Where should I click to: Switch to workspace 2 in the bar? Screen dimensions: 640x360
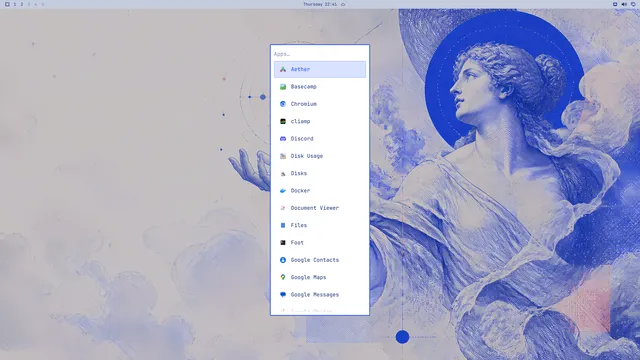[22, 4]
